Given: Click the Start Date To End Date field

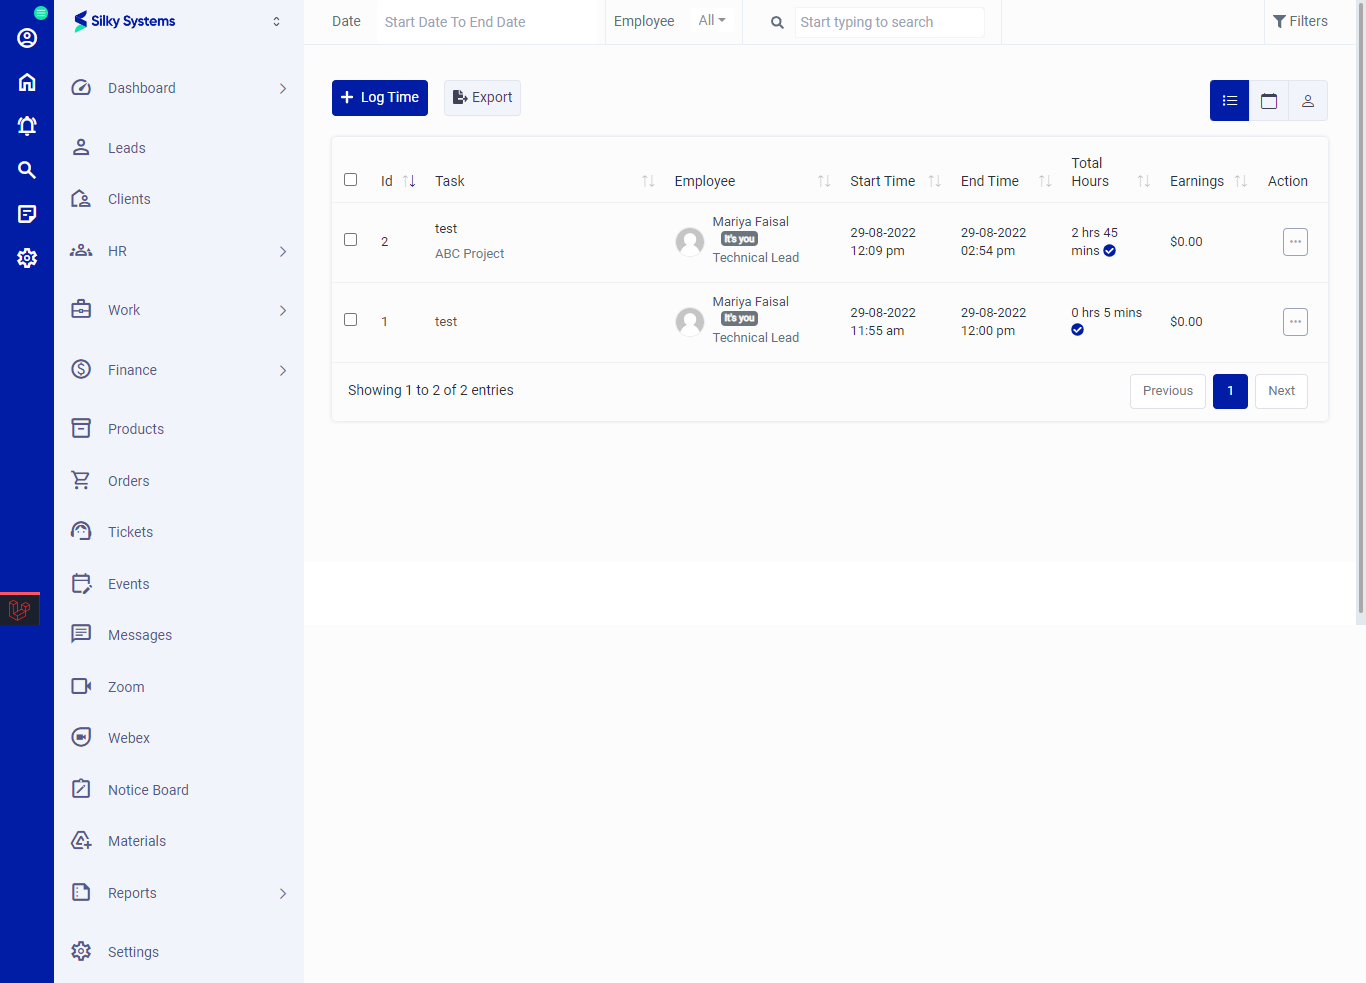Looking at the screenshot, I should point(486,22).
